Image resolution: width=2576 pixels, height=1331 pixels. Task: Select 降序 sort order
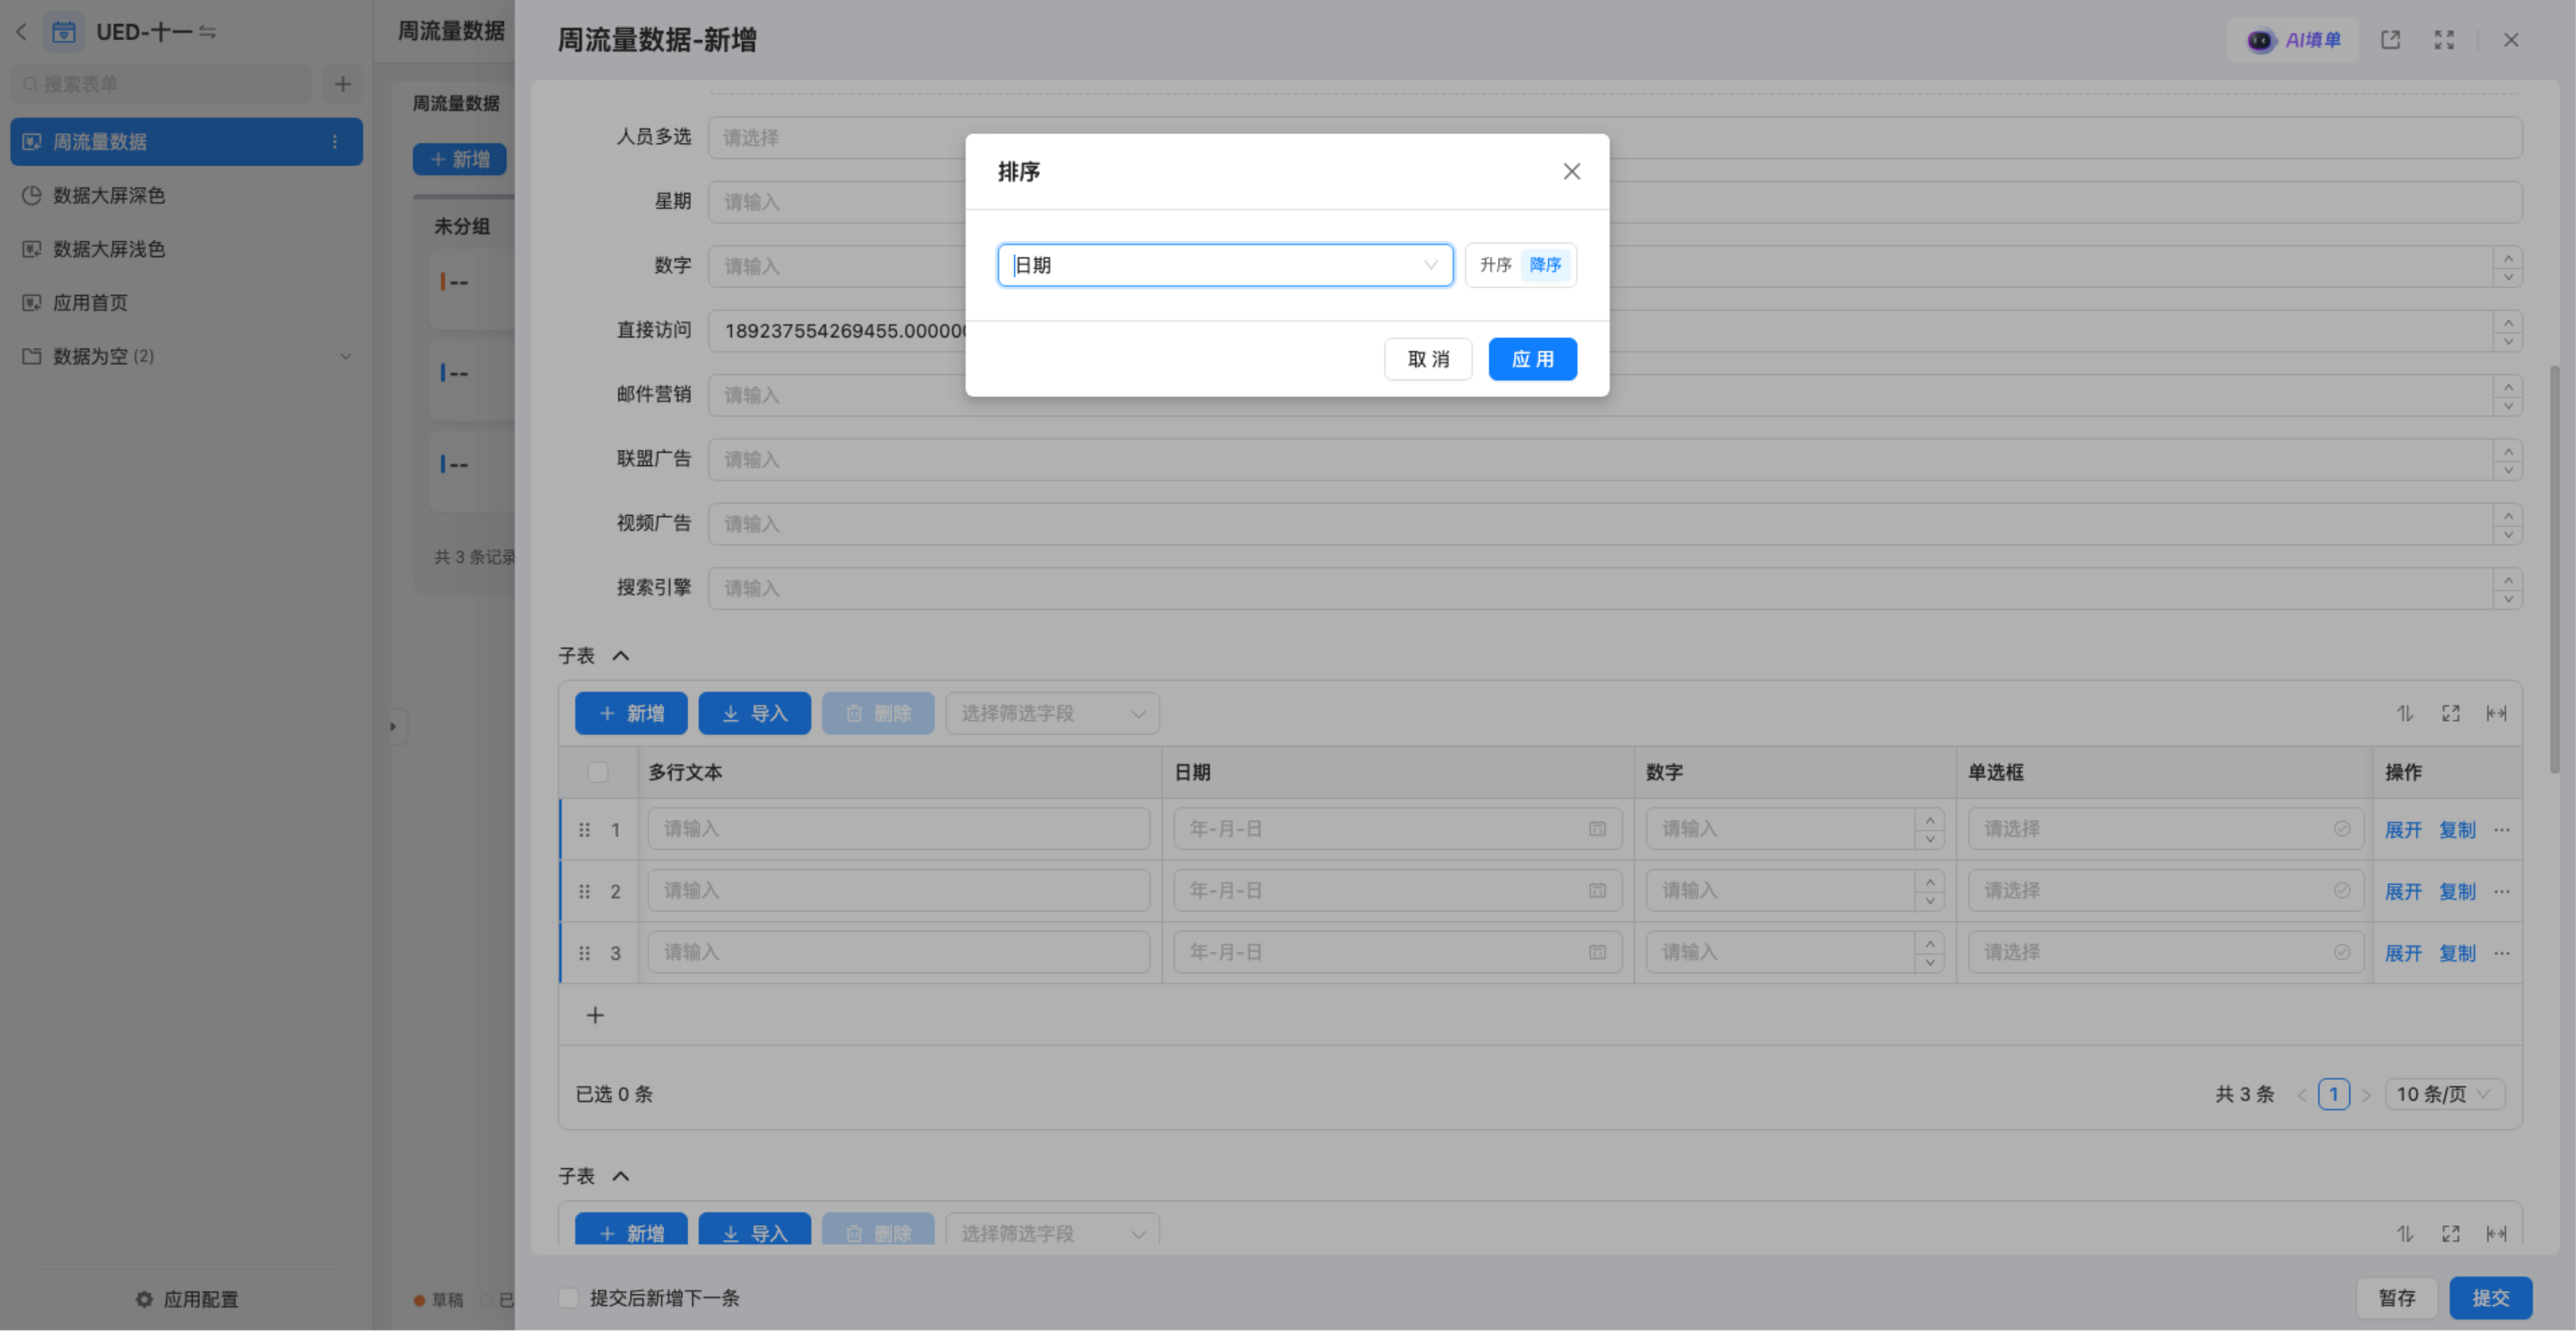coord(1545,265)
